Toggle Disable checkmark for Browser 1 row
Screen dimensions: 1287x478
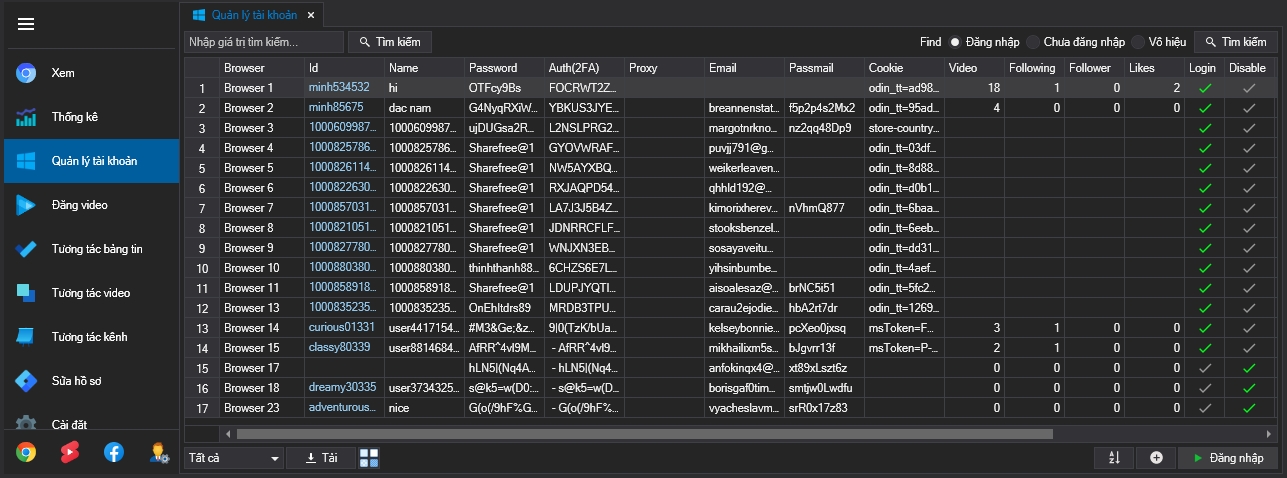point(1247,88)
